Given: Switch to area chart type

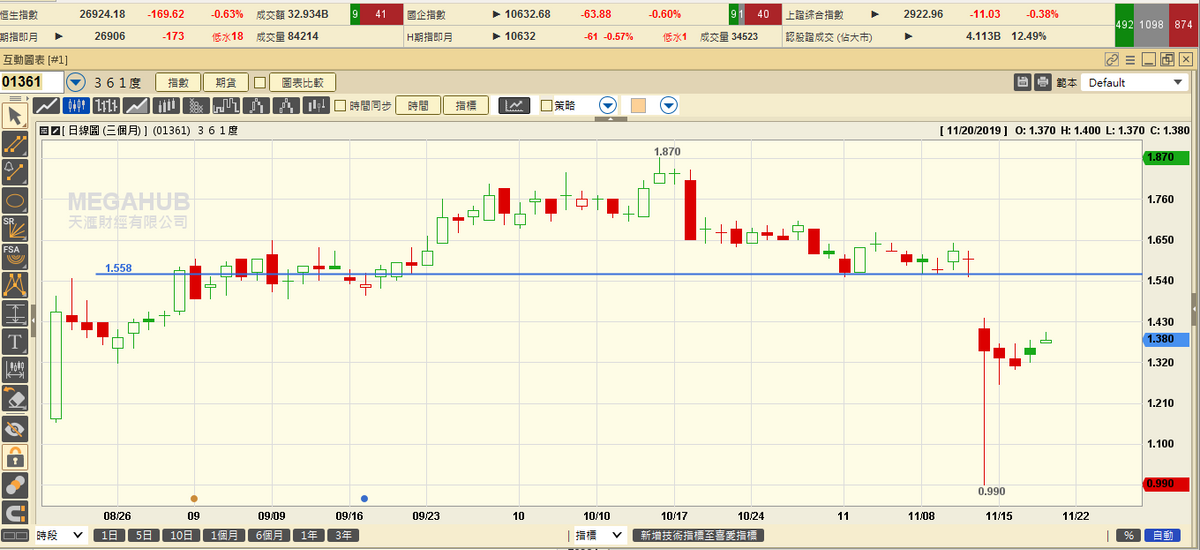Looking at the screenshot, I should [x=135, y=105].
